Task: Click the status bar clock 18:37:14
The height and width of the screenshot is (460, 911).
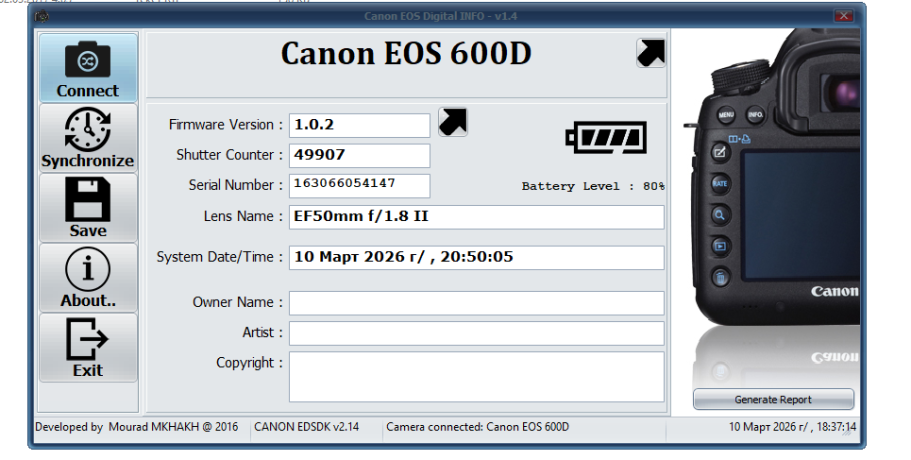Action: [x=792, y=427]
